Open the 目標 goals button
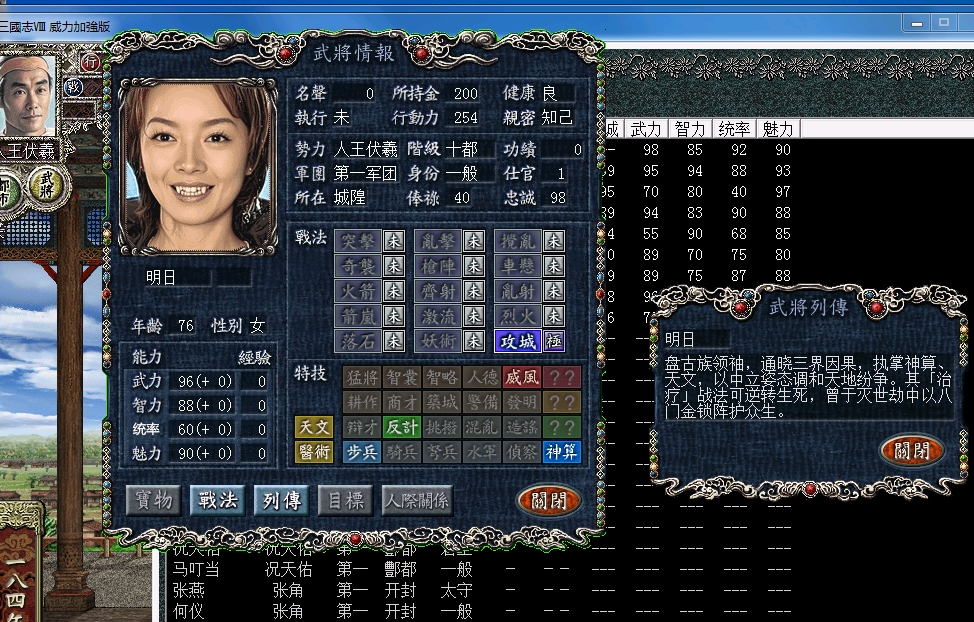 click(345, 500)
